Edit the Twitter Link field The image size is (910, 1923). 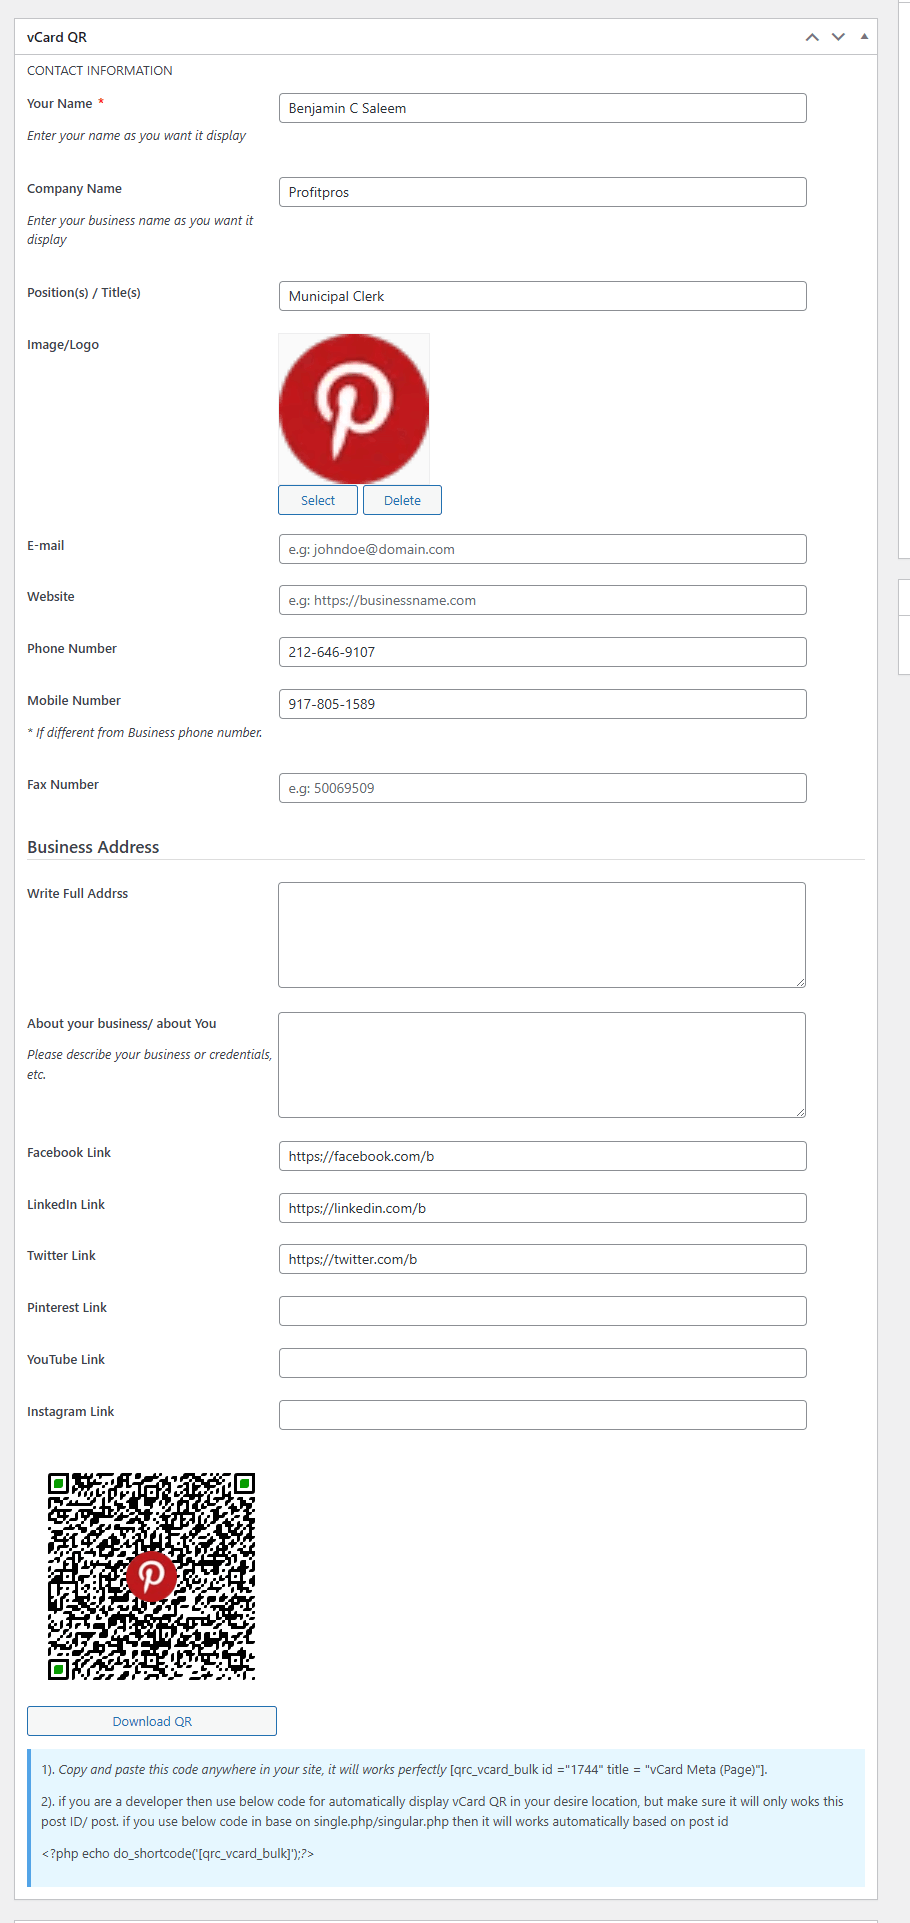coord(542,1259)
